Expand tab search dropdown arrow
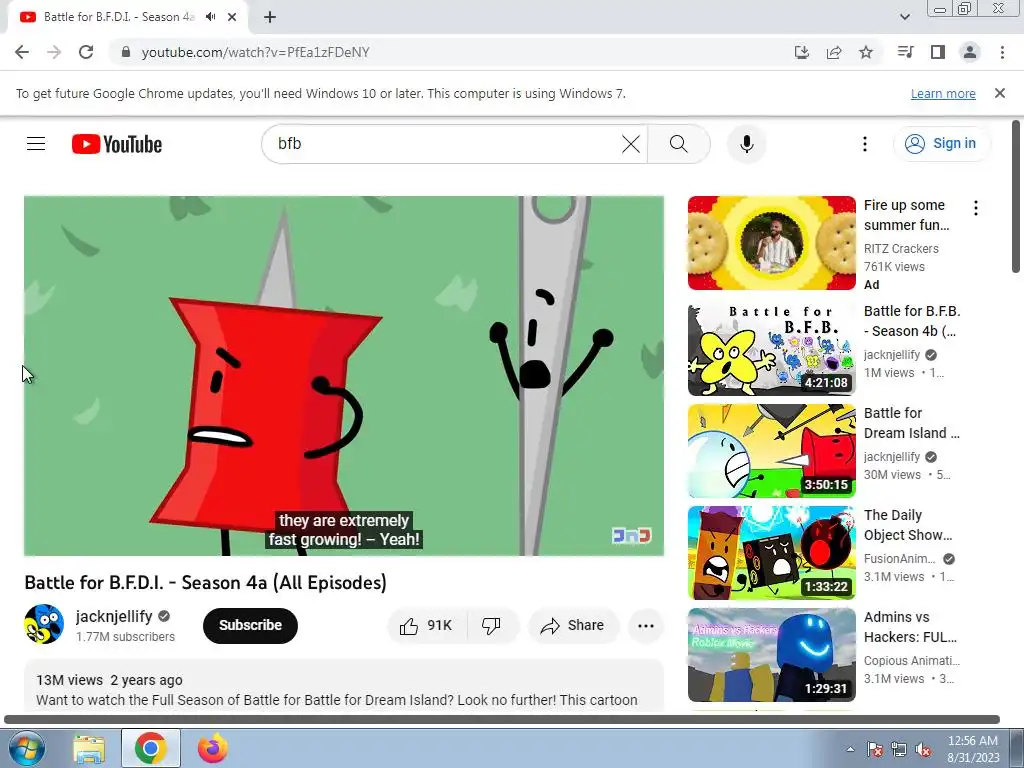Image resolution: width=1024 pixels, height=768 pixels. point(904,17)
